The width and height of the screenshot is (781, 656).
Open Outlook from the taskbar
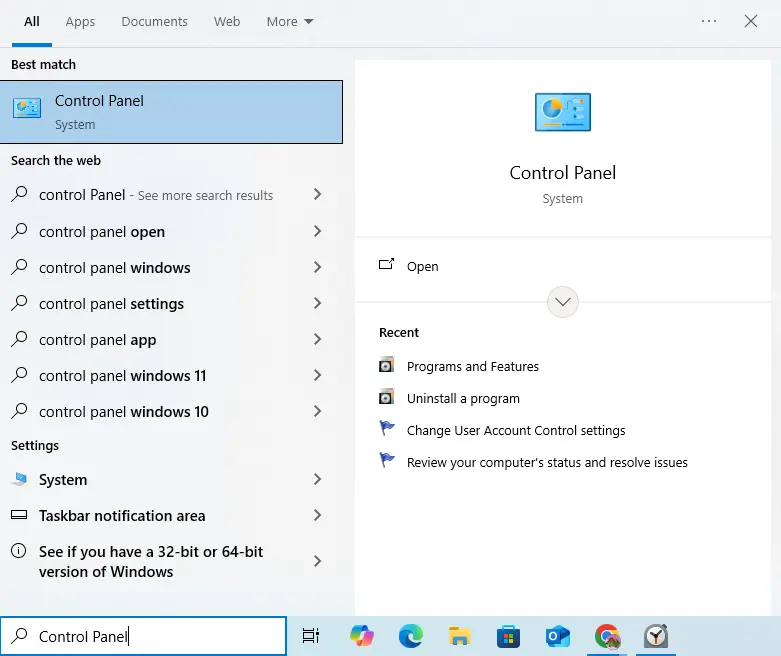click(557, 636)
